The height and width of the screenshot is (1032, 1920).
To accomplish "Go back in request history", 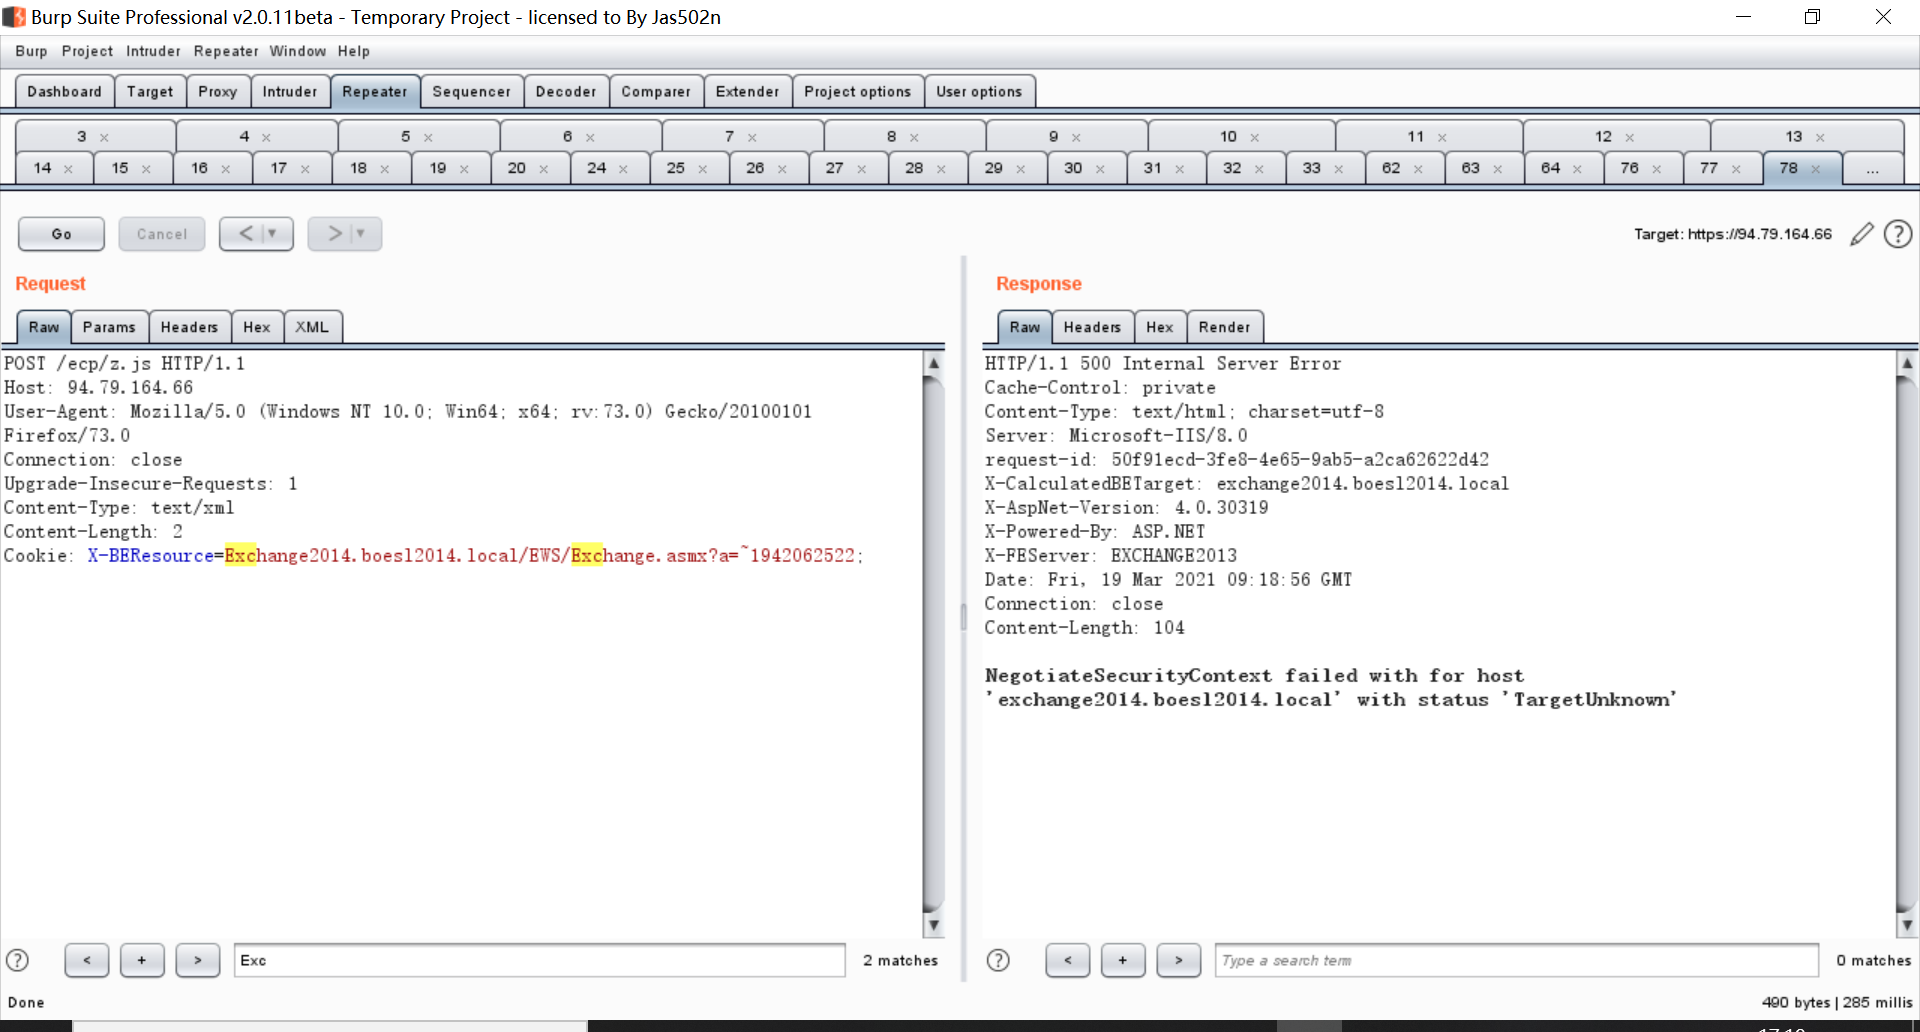I will 246,233.
